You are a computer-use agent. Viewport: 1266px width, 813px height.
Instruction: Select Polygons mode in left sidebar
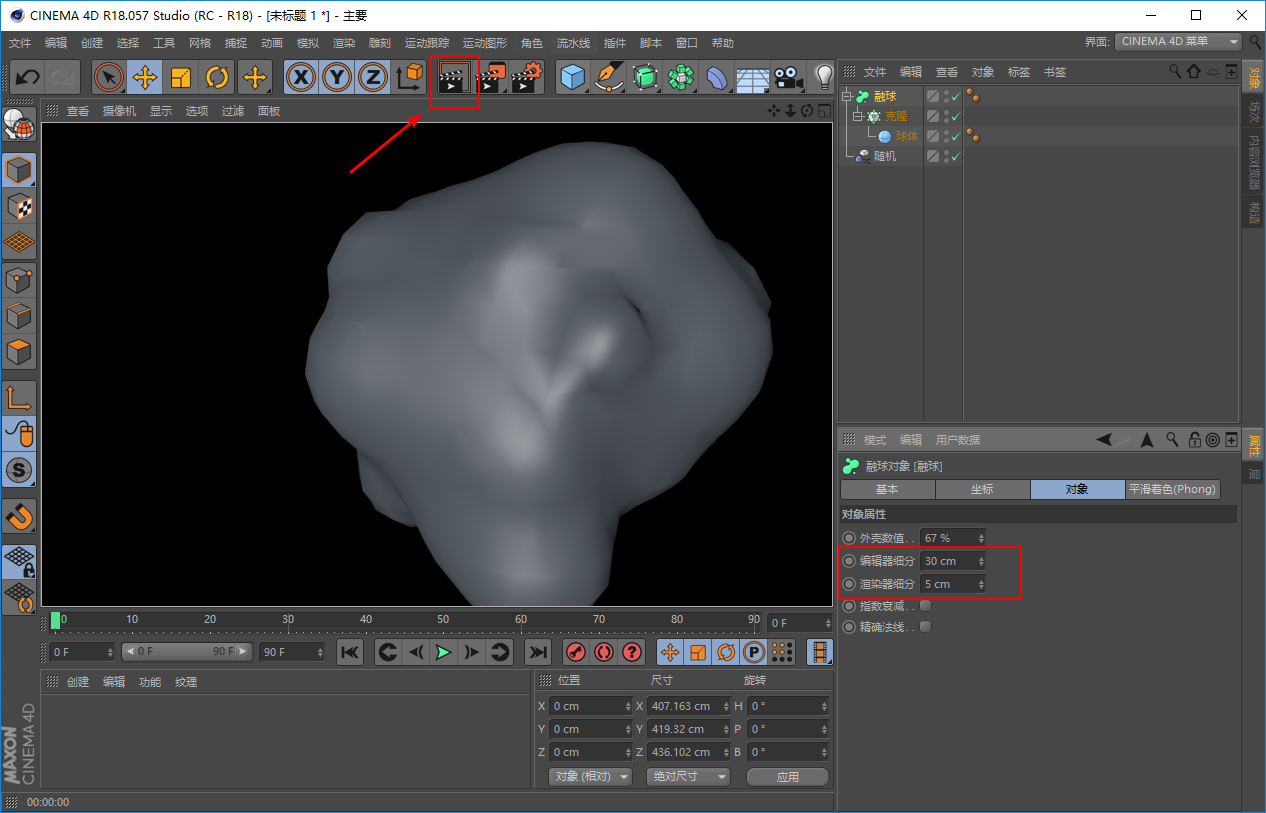(19, 351)
